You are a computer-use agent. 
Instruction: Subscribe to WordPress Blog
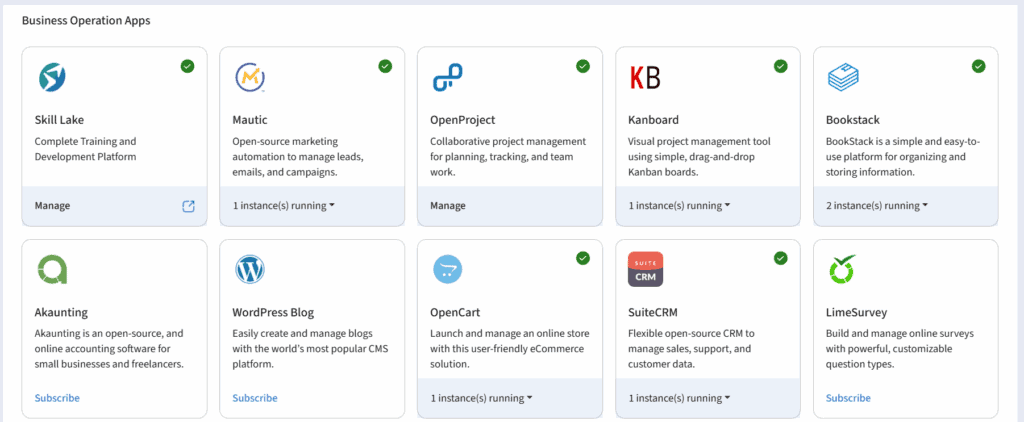click(255, 398)
